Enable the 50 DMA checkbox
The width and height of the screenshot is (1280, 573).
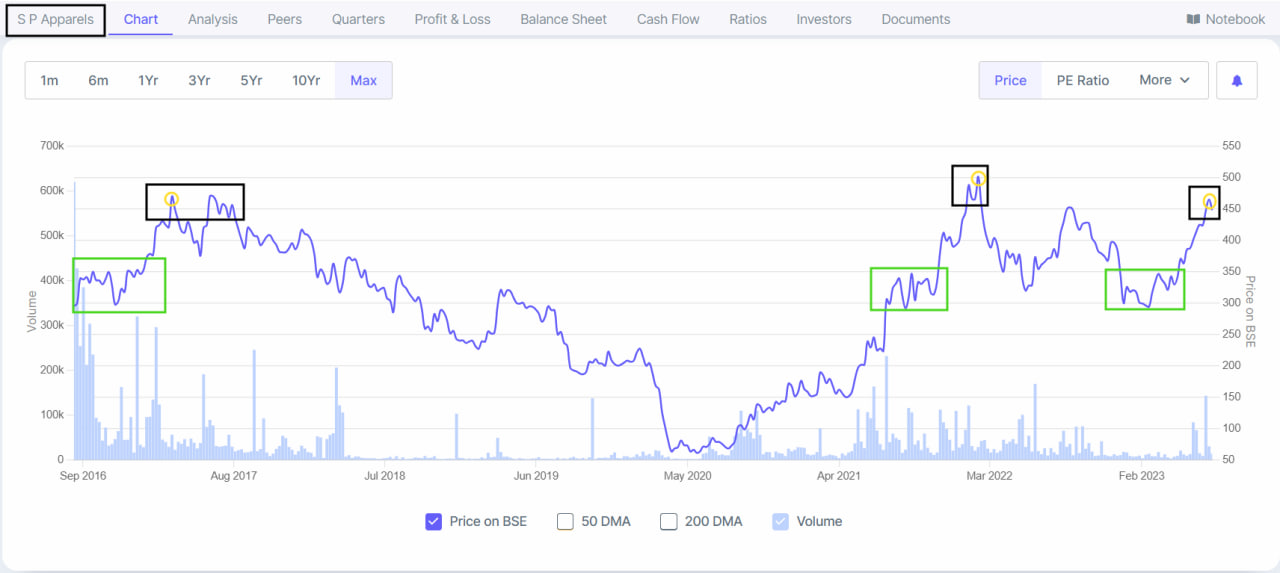tap(565, 521)
